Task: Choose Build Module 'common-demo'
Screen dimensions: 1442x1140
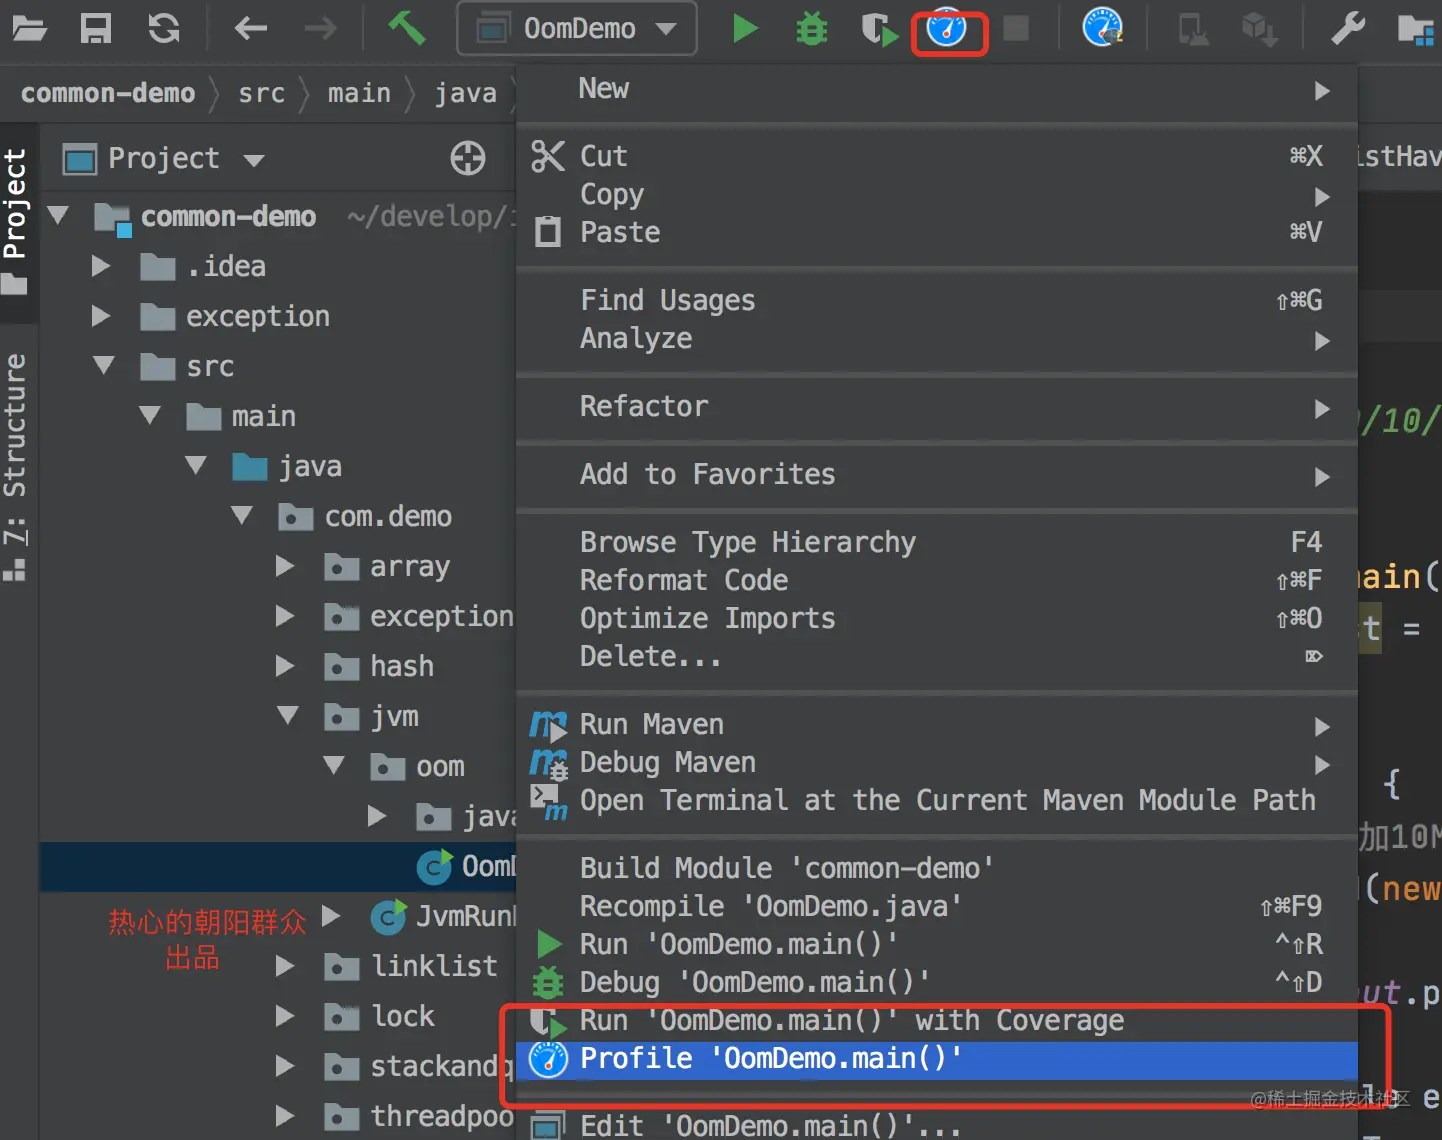Action: (x=937, y=868)
